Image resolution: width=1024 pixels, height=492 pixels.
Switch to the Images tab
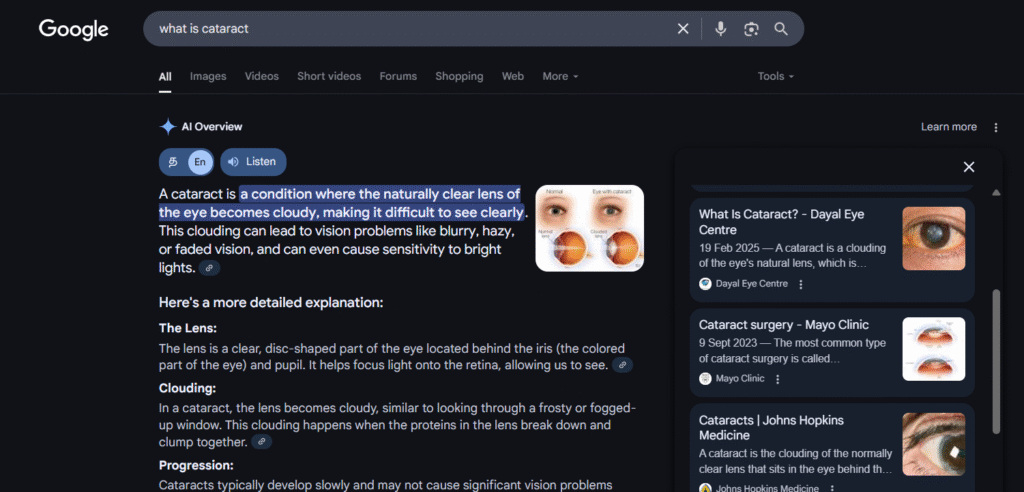click(208, 76)
